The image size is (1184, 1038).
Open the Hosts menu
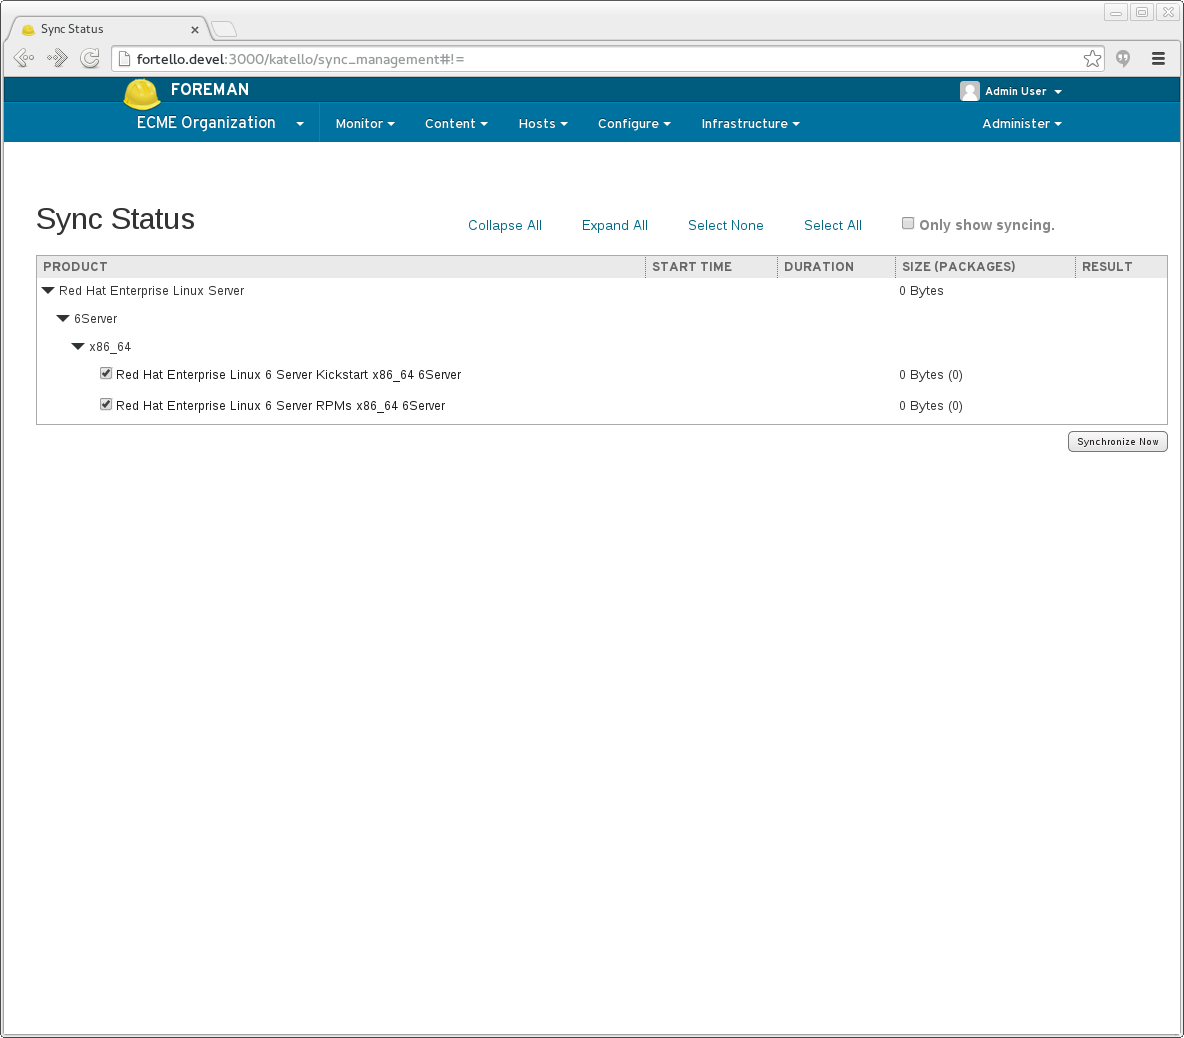tap(543, 124)
